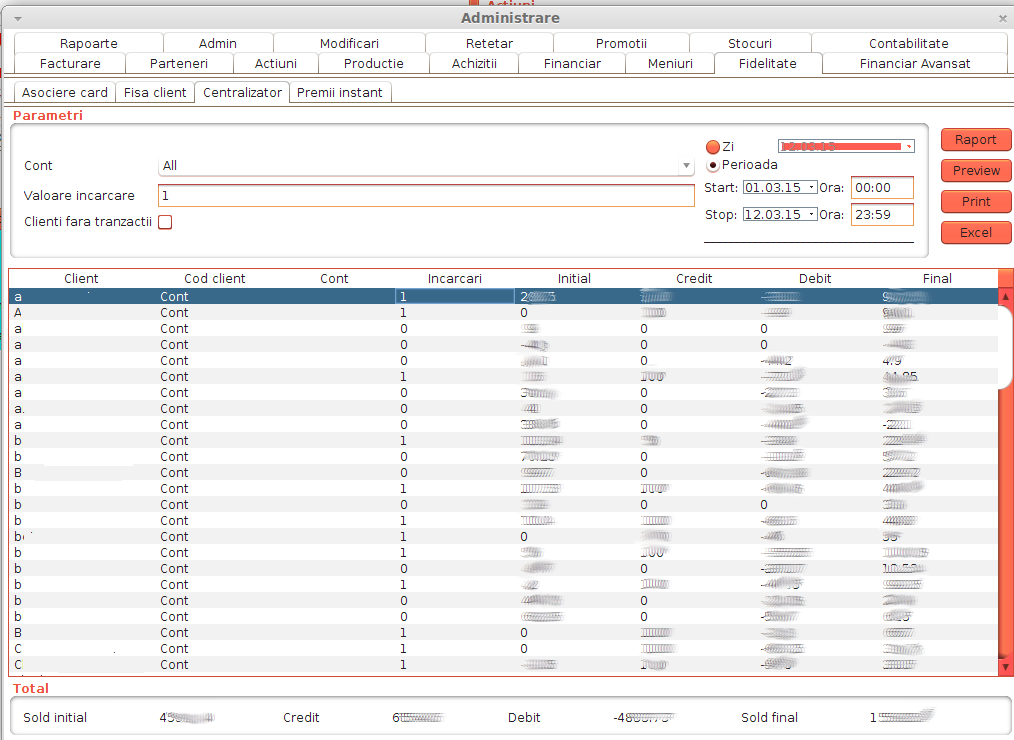Open the Productie tab
The width and height of the screenshot is (1014, 740).
pyautogui.click(x=374, y=63)
